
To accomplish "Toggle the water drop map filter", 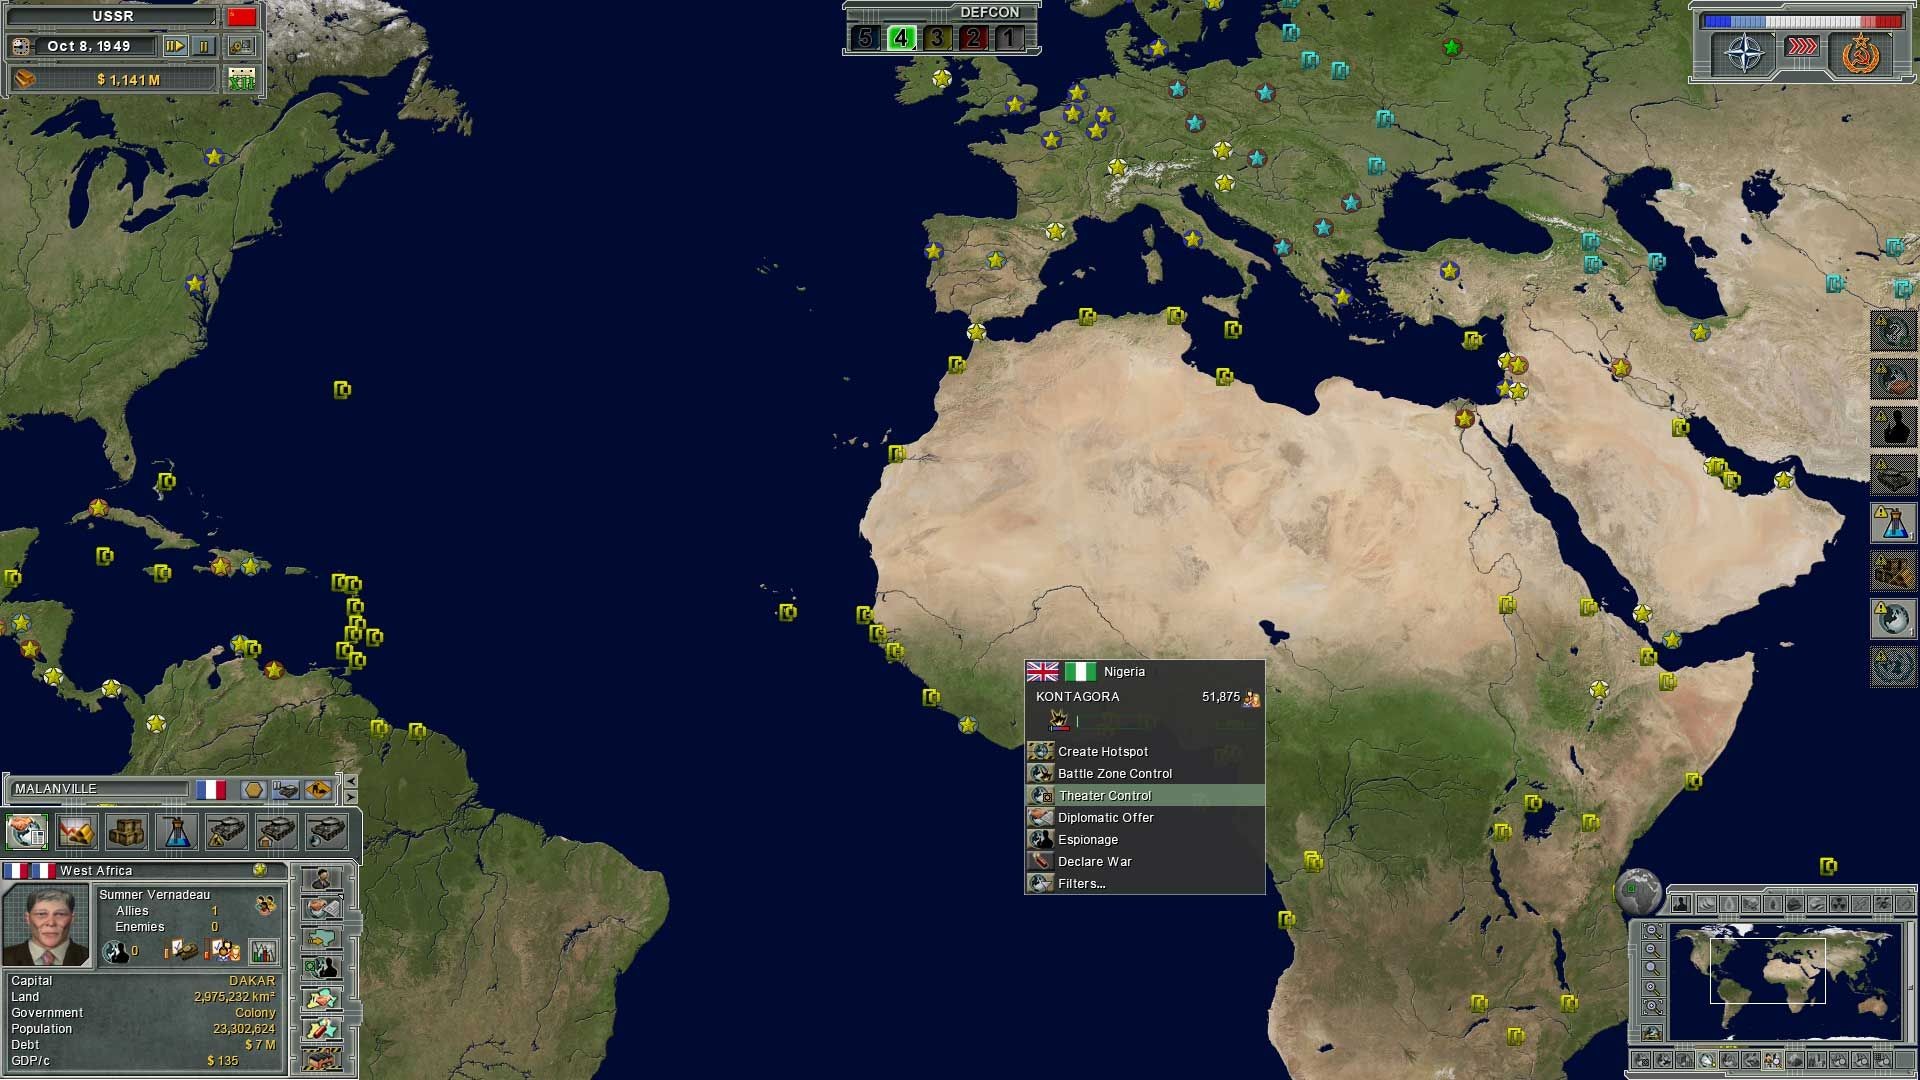I will pos(1728,904).
